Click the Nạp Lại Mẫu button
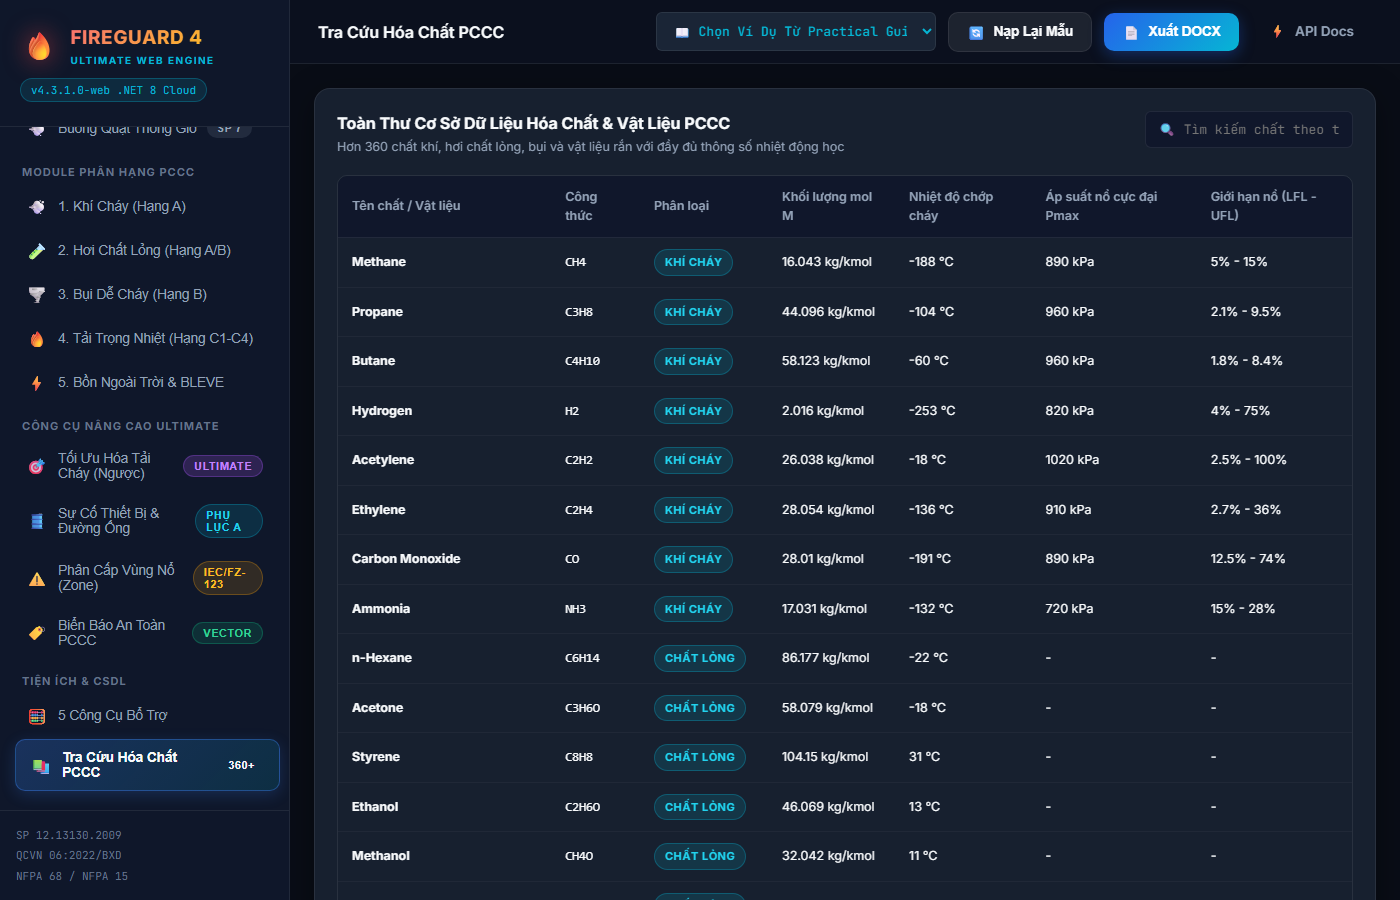Screen dimensions: 1400x900 [x=1020, y=32]
